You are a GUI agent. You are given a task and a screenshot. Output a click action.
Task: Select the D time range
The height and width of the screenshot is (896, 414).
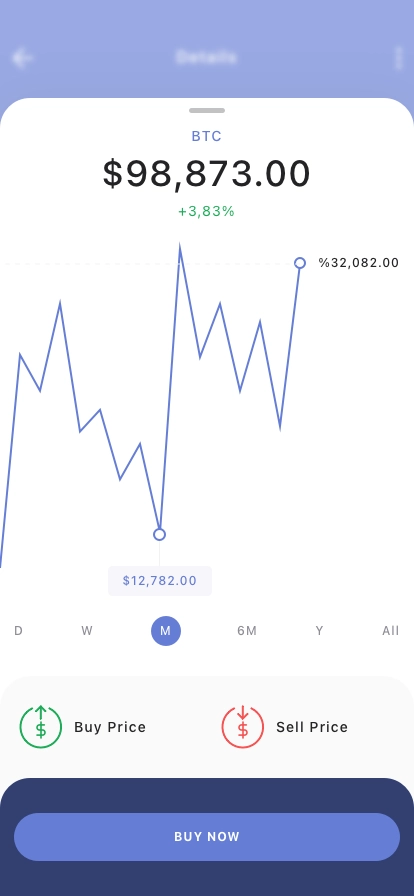point(18,631)
